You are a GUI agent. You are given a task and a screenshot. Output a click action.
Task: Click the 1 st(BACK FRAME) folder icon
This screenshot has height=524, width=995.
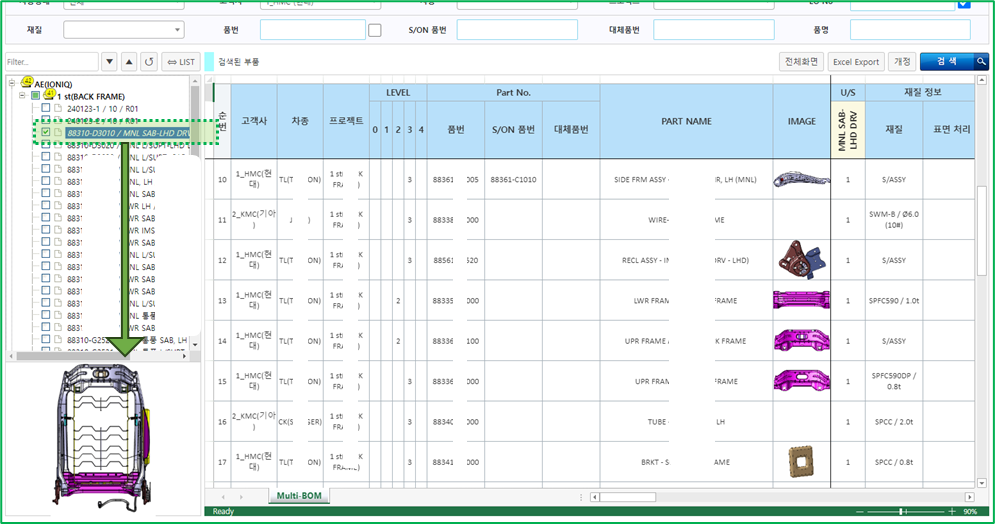click(x=50, y=95)
